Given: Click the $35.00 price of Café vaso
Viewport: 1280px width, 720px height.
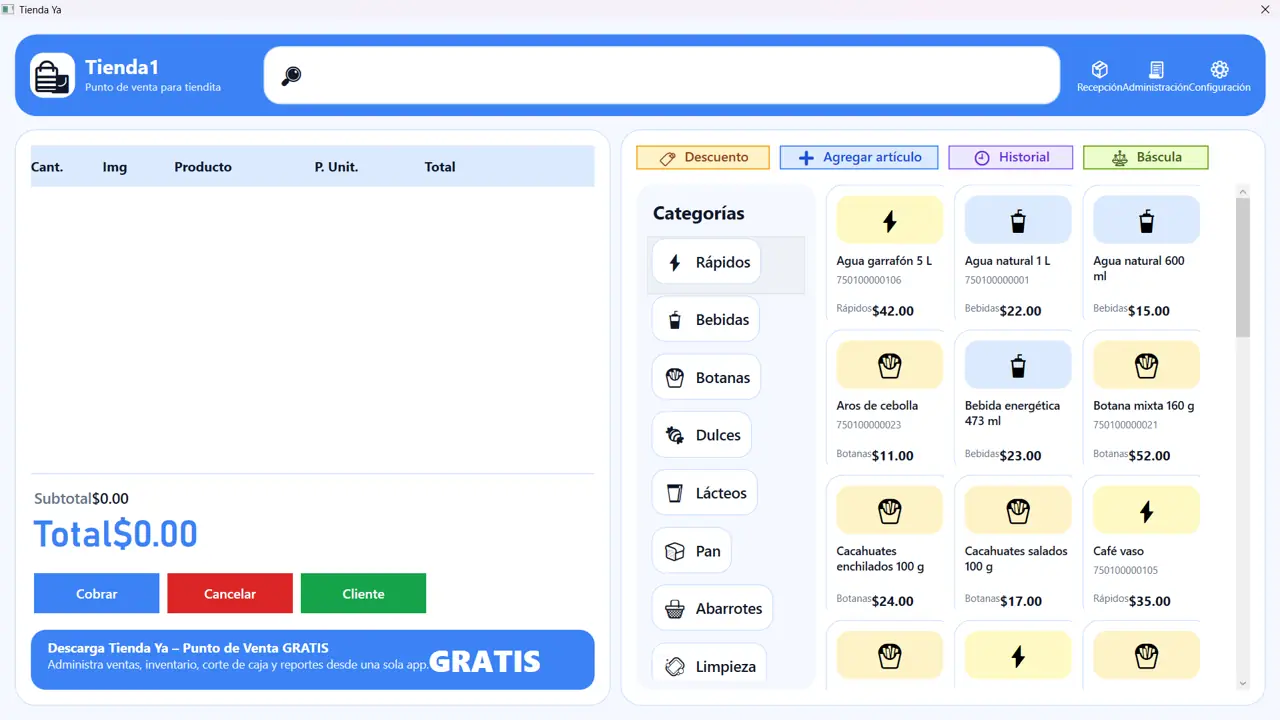Looking at the screenshot, I should 1149,601.
